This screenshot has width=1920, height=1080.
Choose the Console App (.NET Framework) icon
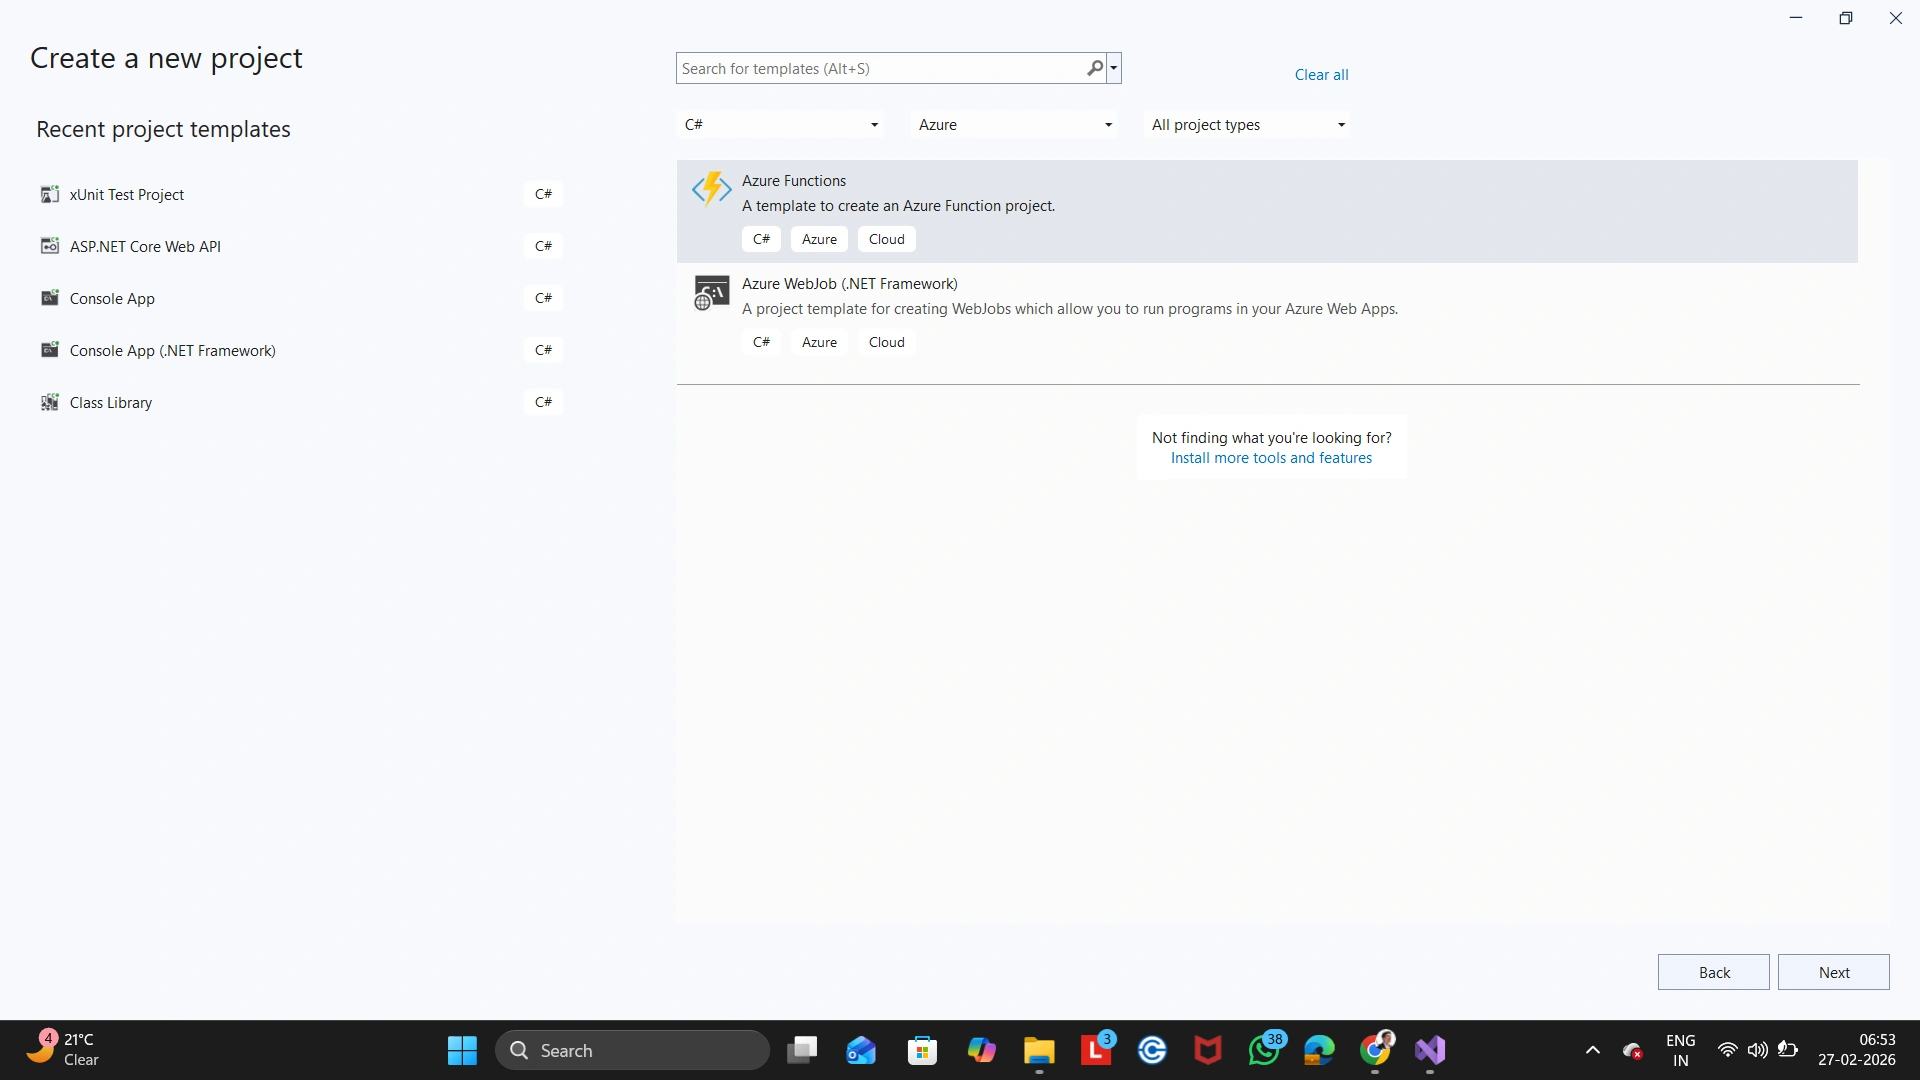(x=49, y=350)
